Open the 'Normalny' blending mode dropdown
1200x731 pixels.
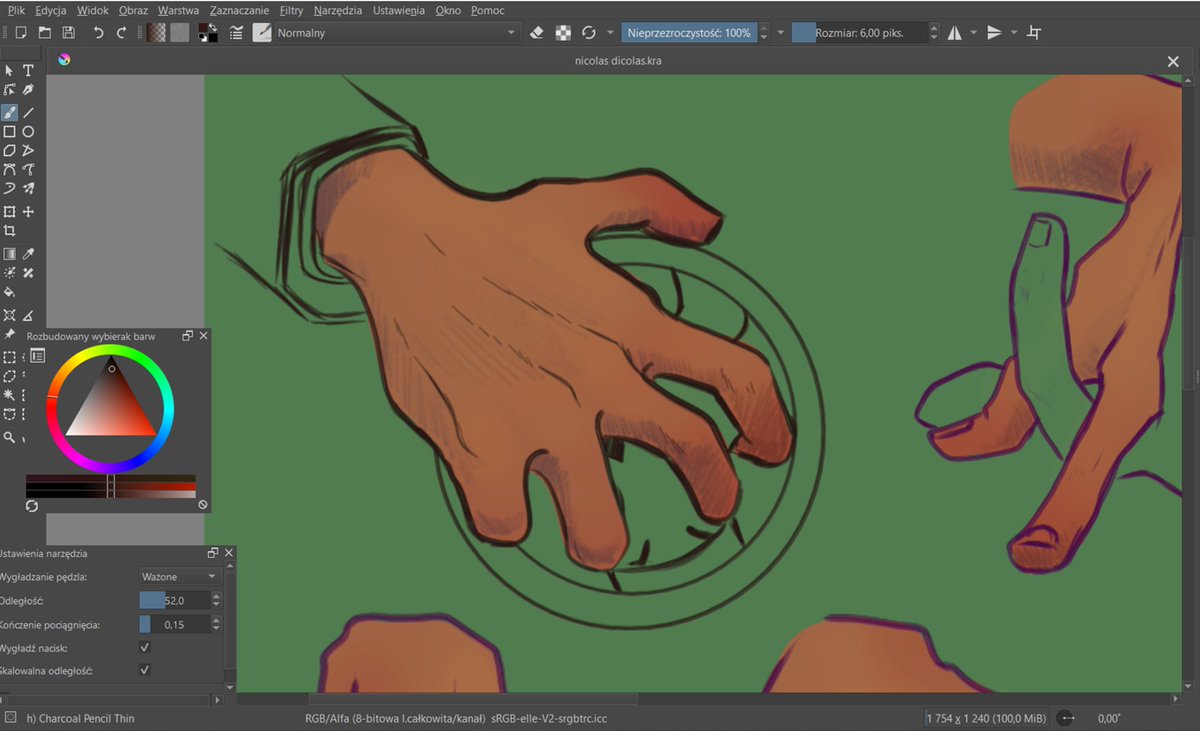(398, 33)
